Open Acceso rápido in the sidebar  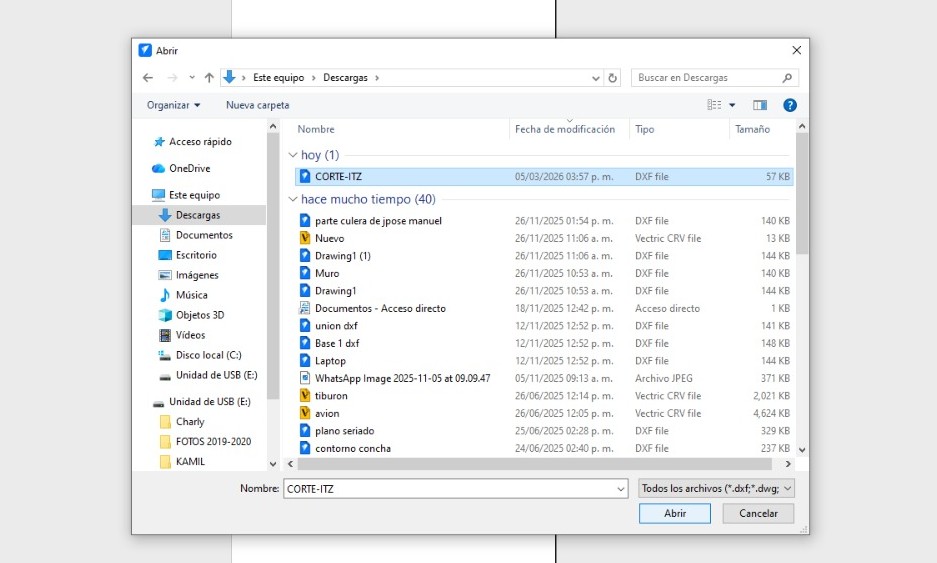click(192, 142)
